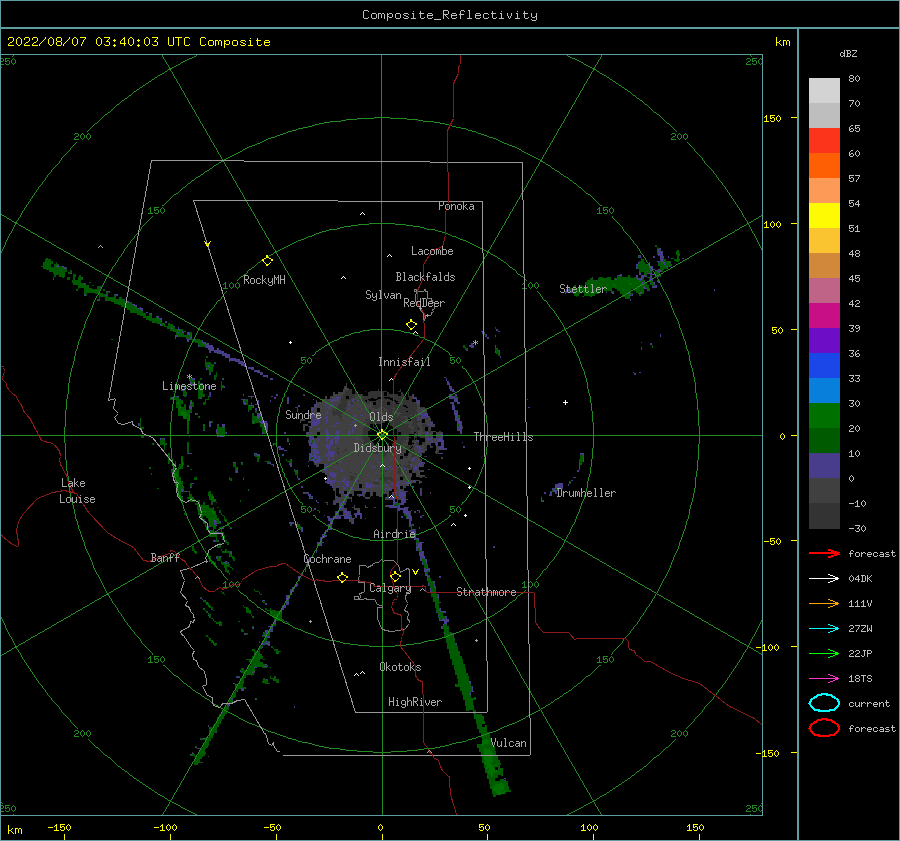Click the Composite_Reflectivity title
900x841 pixels.
[x=450, y=15]
